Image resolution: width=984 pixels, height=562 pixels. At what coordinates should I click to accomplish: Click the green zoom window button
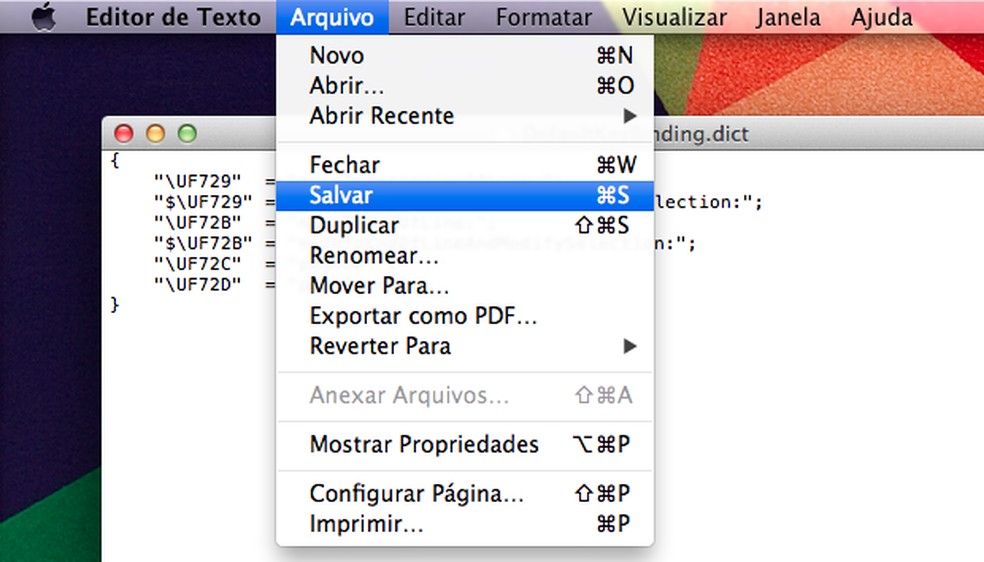(x=186, y=134)
